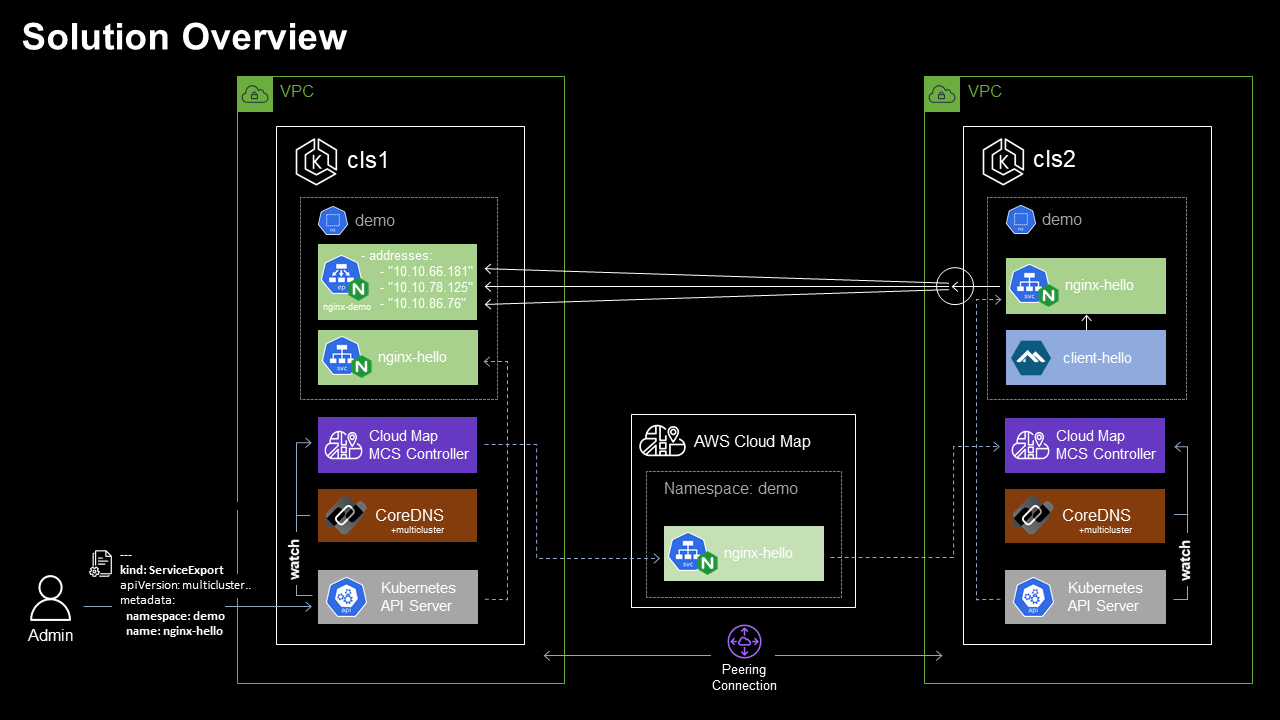Image resolution: width=1280 pixels, height=720 pixels.
Task: Click the Admin caption
Action: [50, 635]
